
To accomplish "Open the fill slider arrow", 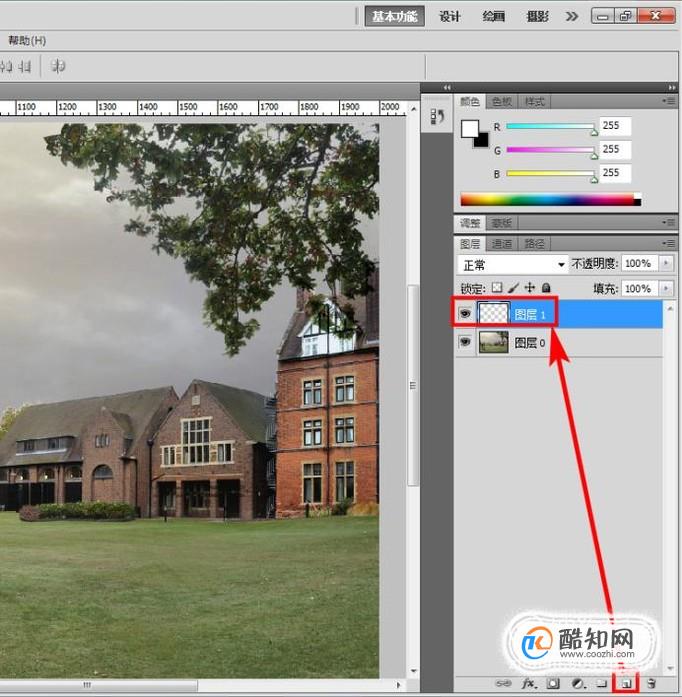I will [666, 288].
